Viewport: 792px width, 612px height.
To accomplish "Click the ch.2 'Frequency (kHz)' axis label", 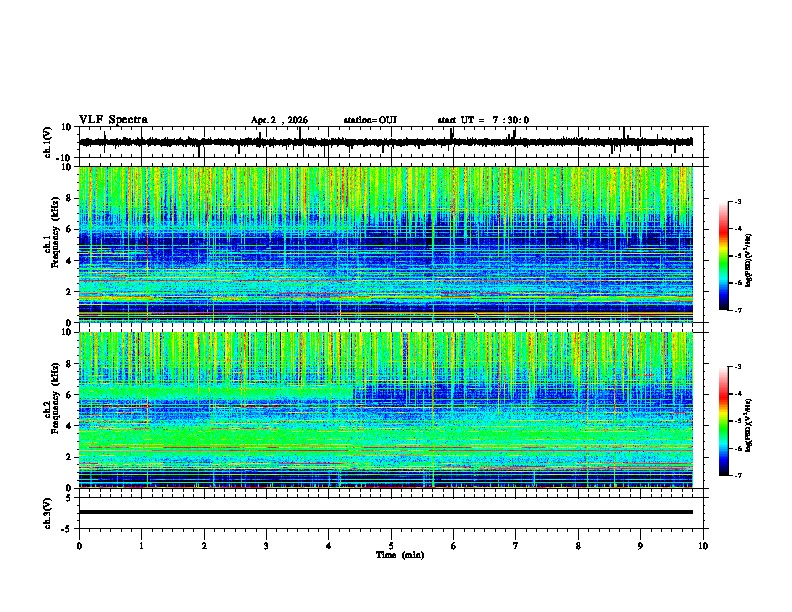I will [x=55, y=398].
